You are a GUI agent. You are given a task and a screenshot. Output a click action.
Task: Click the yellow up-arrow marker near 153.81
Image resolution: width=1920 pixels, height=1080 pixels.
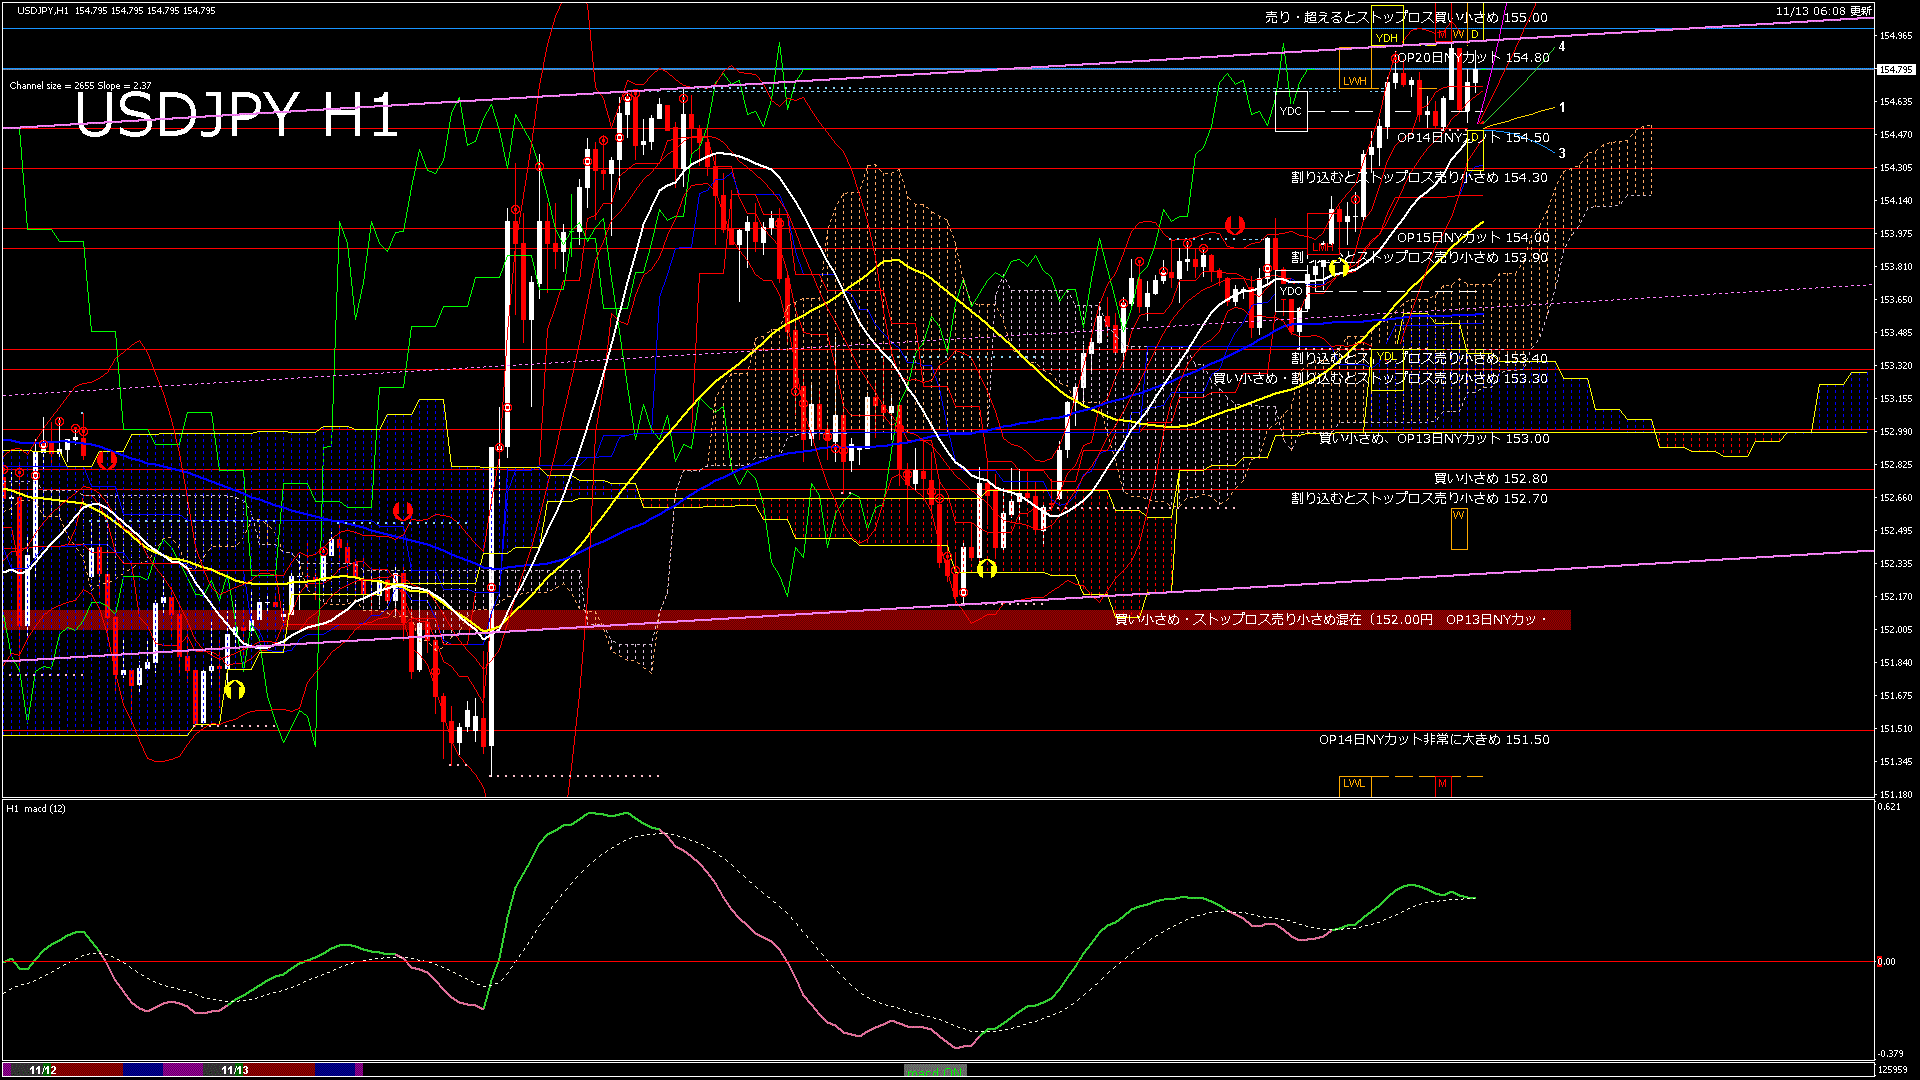1339,268
